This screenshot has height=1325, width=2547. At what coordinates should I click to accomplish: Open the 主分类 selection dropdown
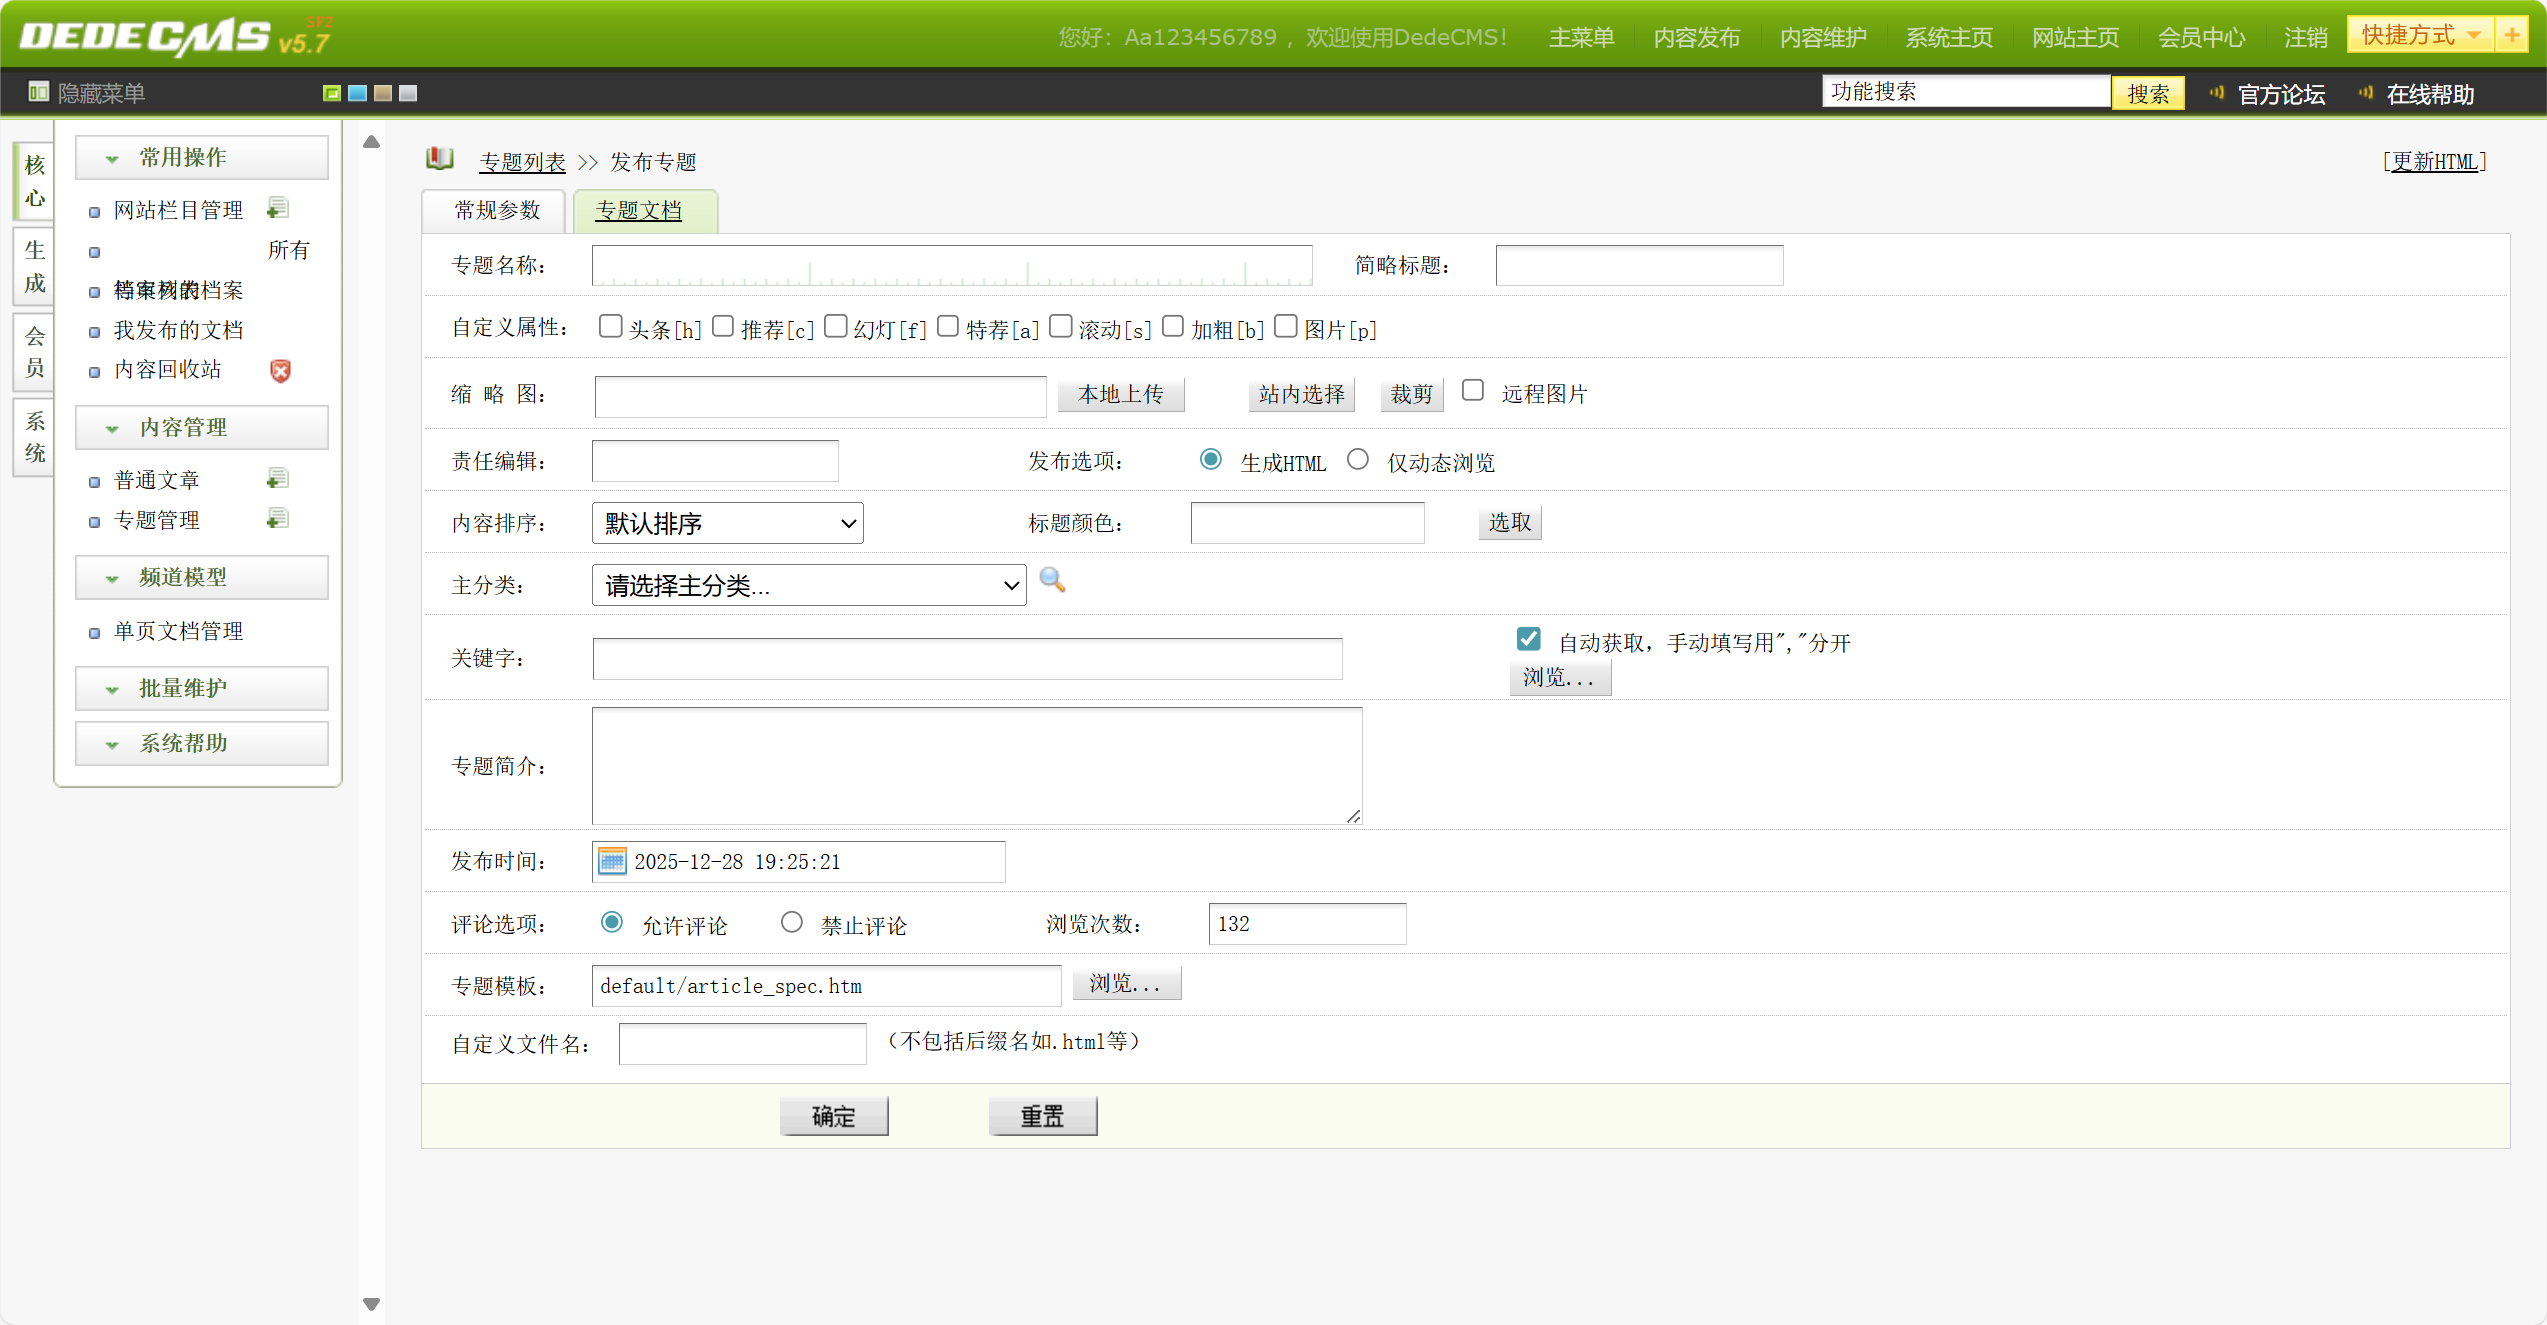[x=808, y=585]
